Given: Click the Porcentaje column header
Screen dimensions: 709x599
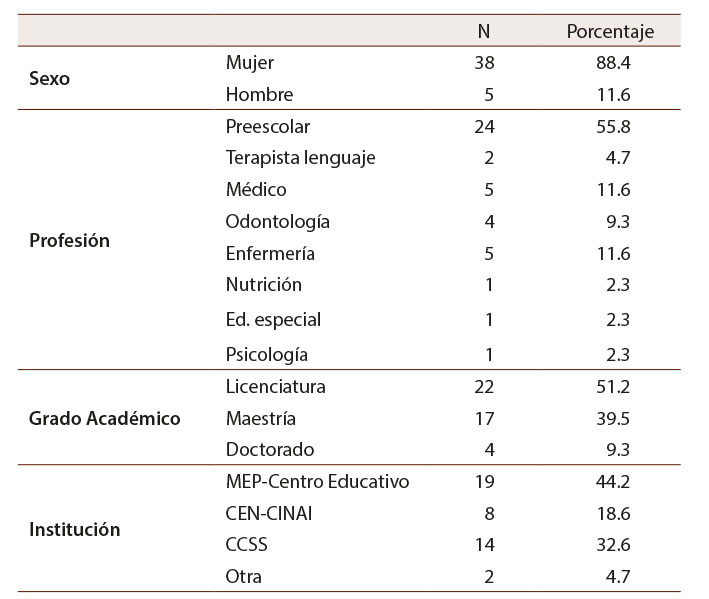Looking at the screenshot, I should click(610, 31).
